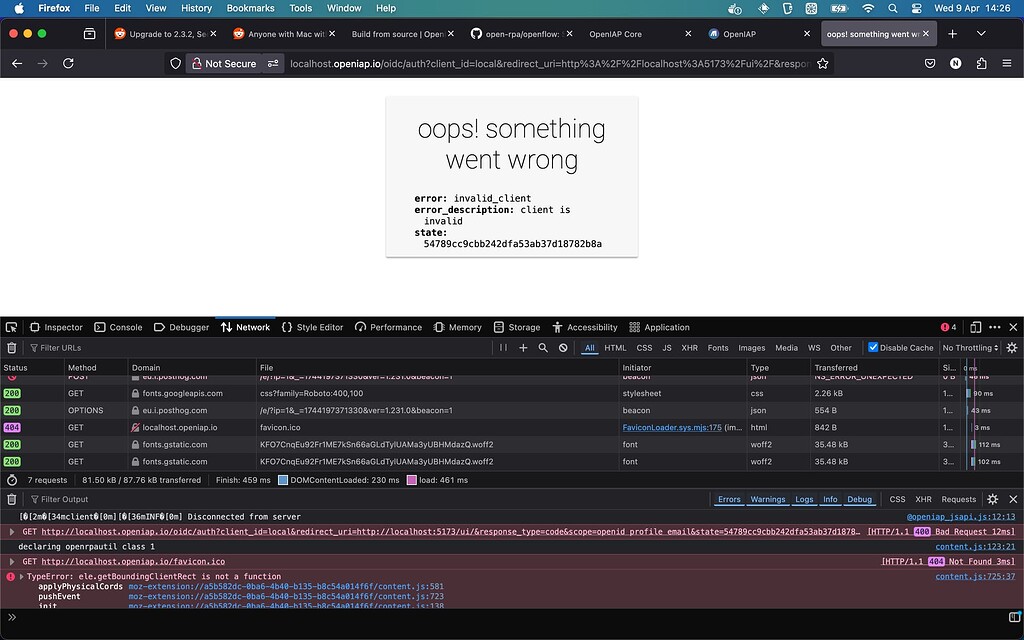This screenshot has height=640, width=1024.
Task: Open the network request search icon
Action: pyautogui.click(x=542, y=348)
